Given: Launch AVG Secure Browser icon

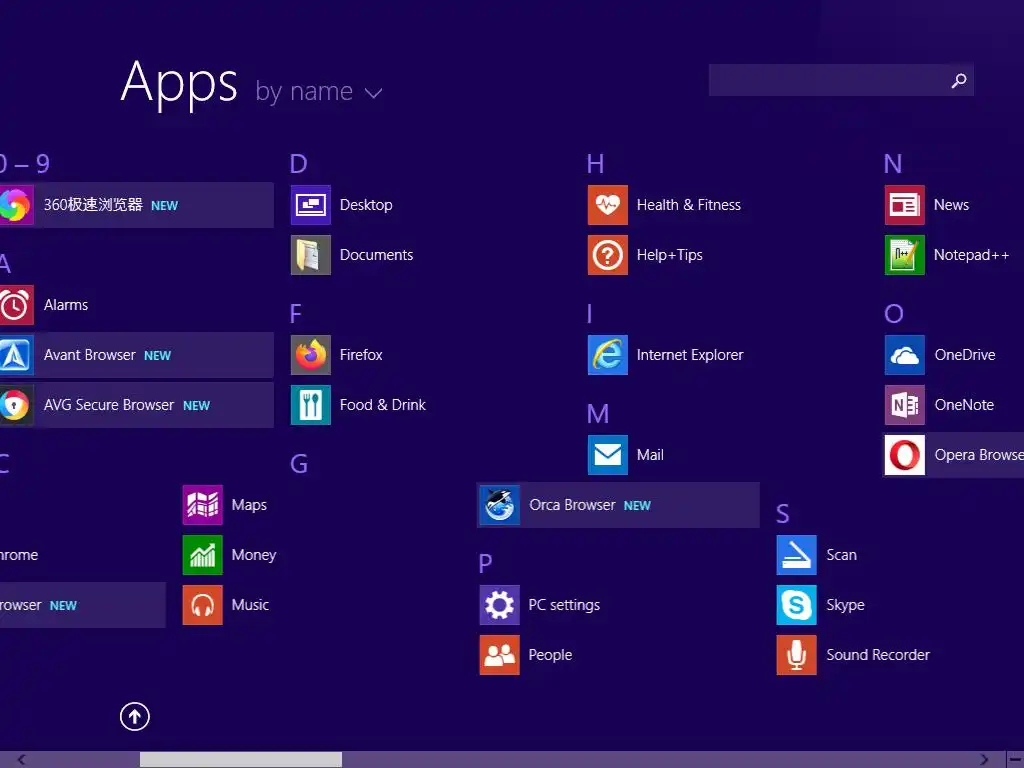Looking at the screenshot, I should tap(16, 405).
